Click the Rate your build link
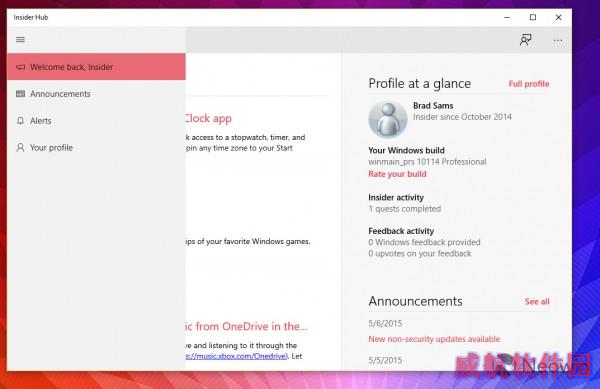Image resolution: width=600 pixels, height=389 pixels. 397,174
